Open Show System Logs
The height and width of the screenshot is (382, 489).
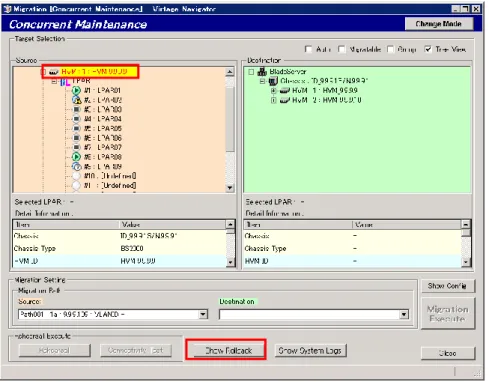[x=310, y=351]
